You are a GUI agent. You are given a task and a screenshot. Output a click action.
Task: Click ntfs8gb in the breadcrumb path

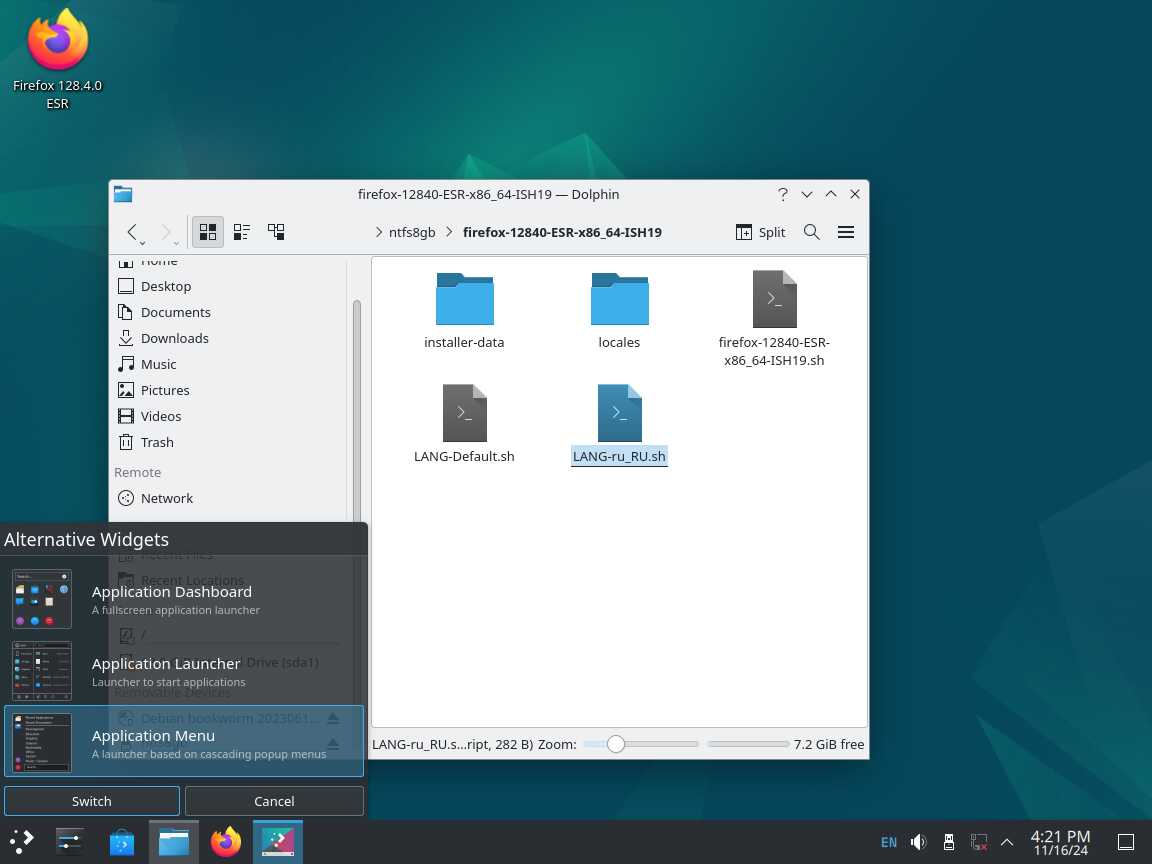(412, 232)
